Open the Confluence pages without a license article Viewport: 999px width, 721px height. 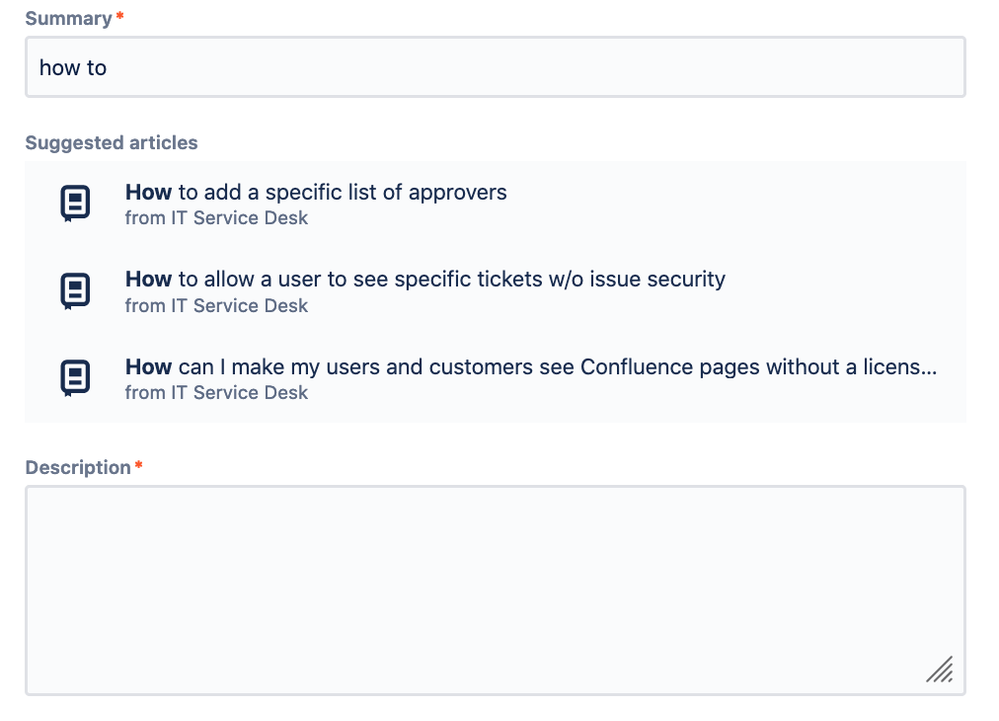pyautogui.click(x=530, y=367)
